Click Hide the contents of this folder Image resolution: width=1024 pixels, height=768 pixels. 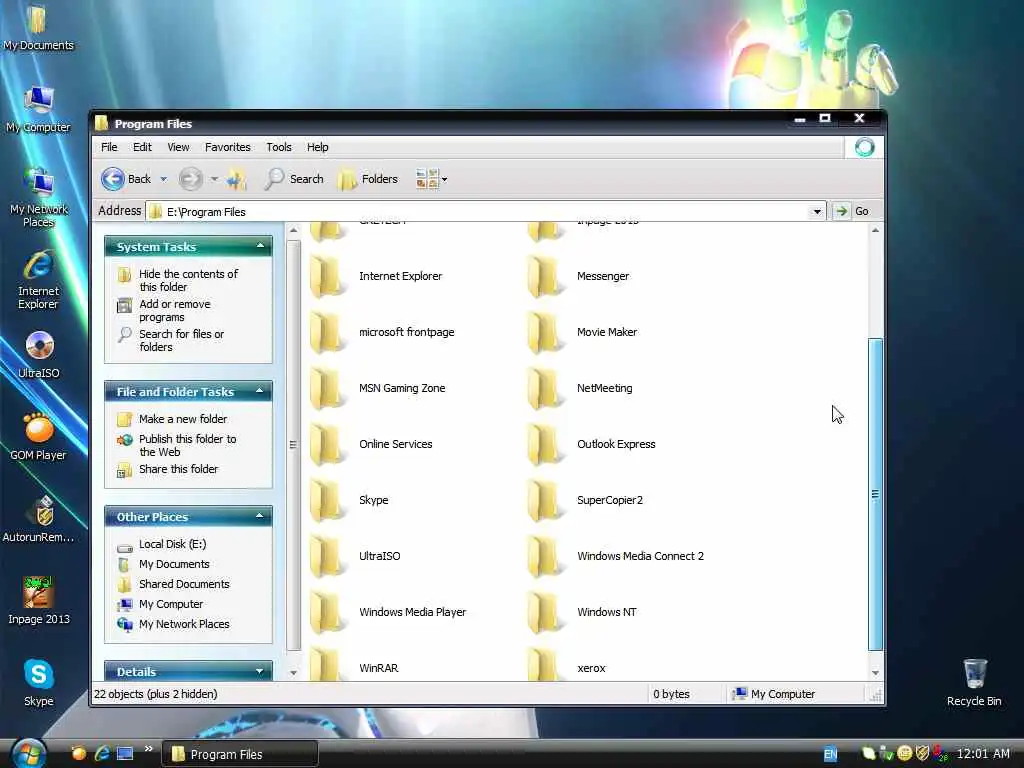tap(188, 280)
